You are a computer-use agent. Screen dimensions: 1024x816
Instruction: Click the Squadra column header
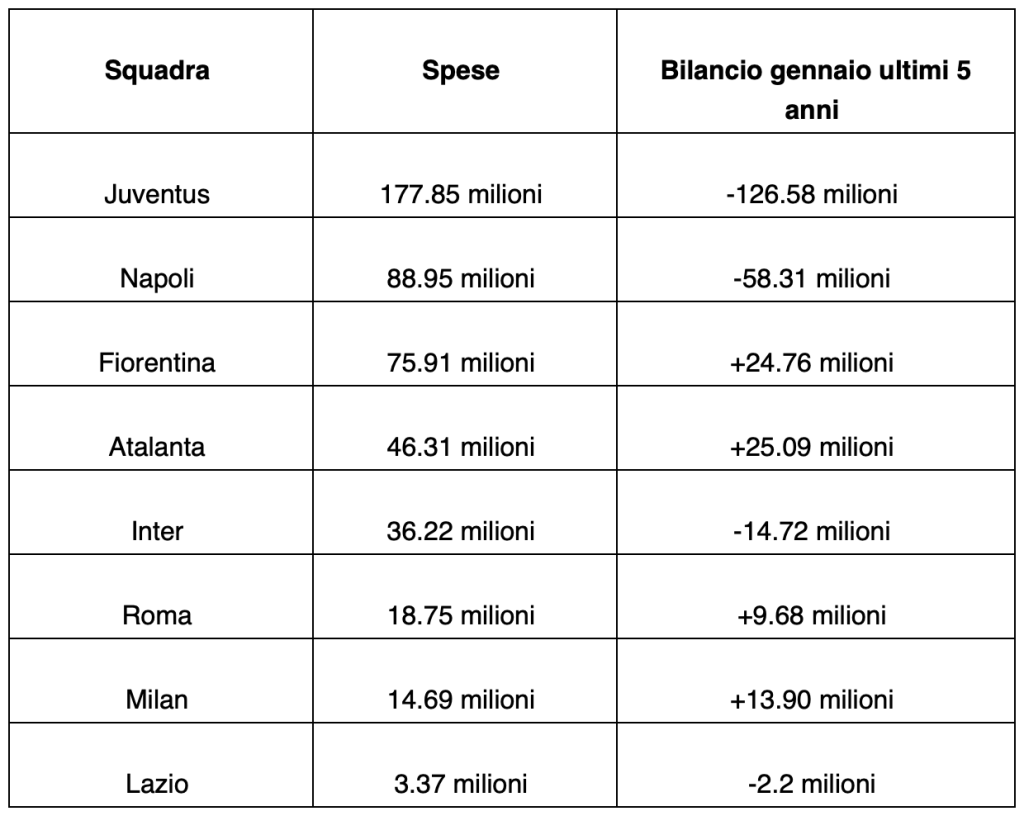click(157, 72)
